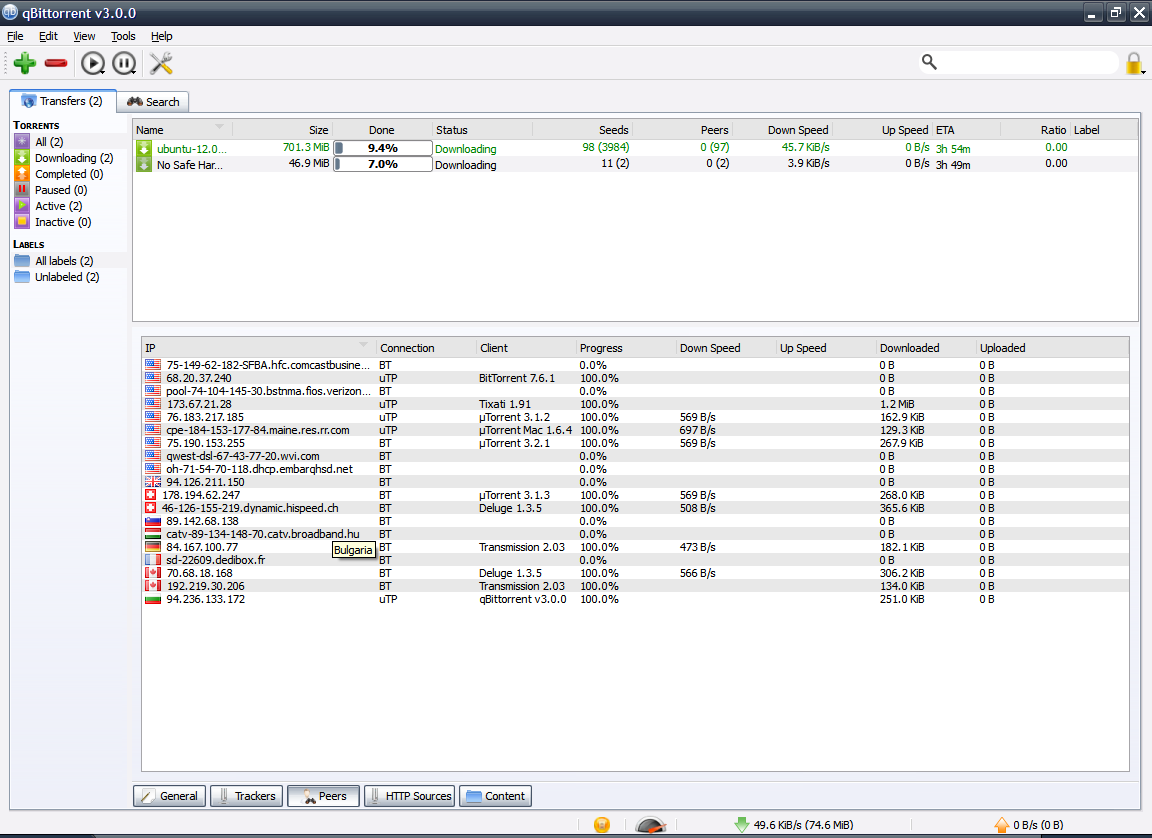Viewport: 1152px width, 838px height.
Task: Open the Trackers properties button
Action: tap(247, 796)
